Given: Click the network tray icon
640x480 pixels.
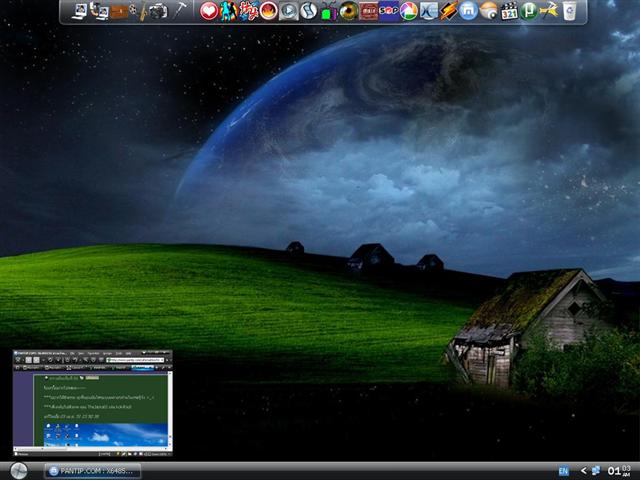Looking at the screenshot, I should 596,471.
